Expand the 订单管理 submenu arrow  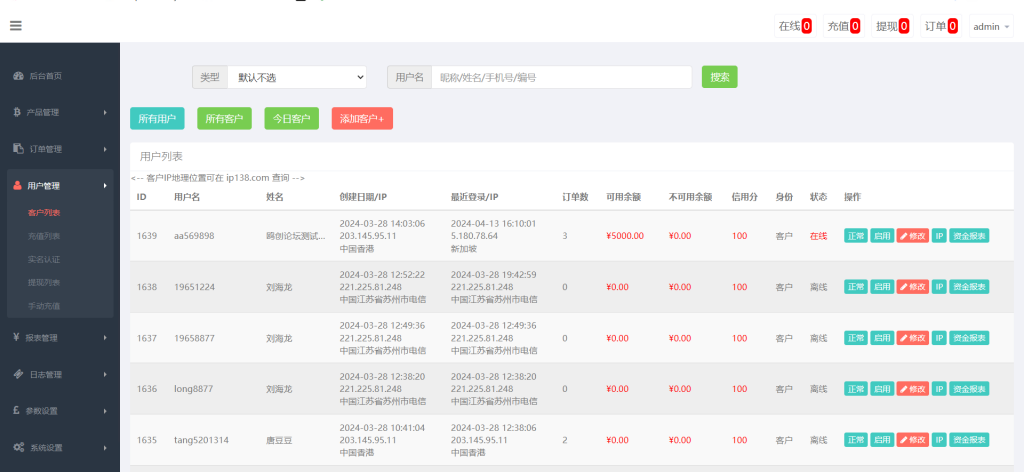point(105,149)
